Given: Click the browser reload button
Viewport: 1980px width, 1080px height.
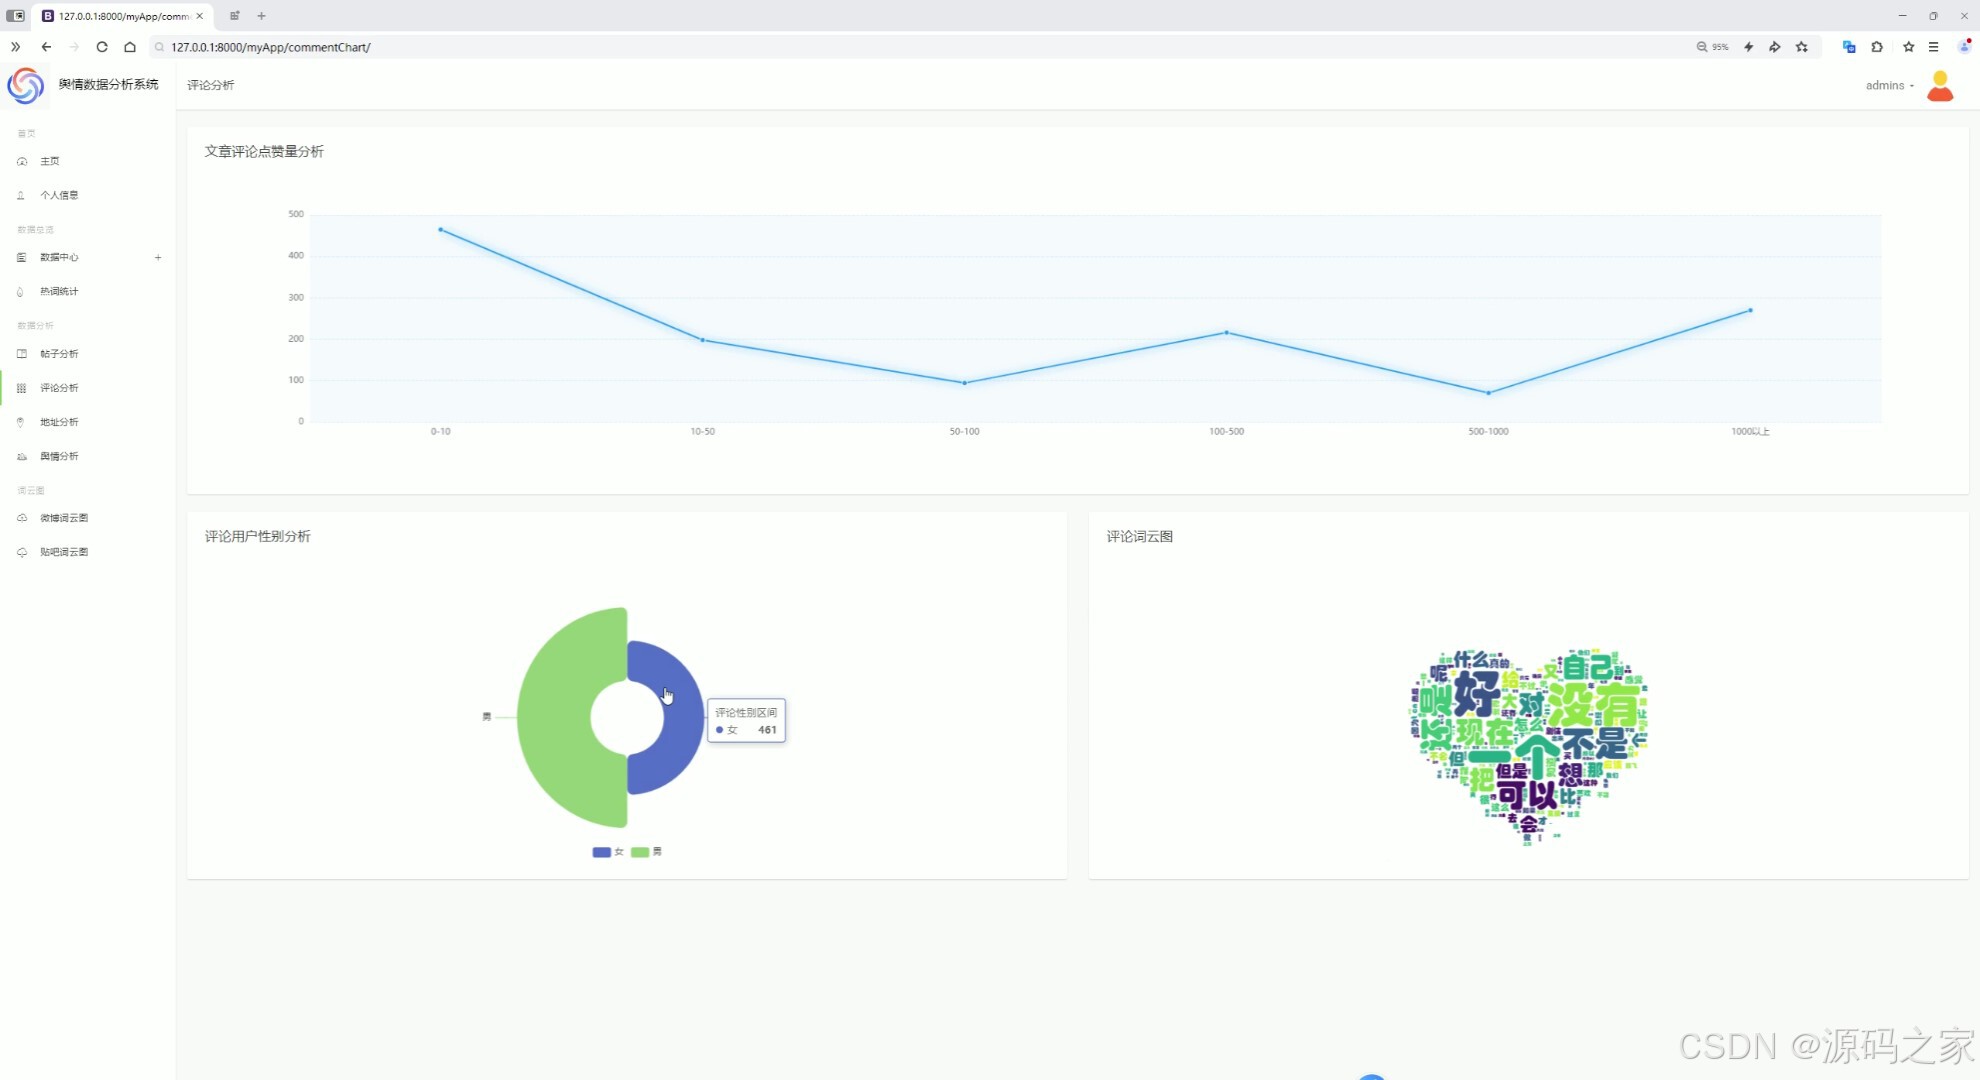Looking at the screenshot, I should [102, 47].
